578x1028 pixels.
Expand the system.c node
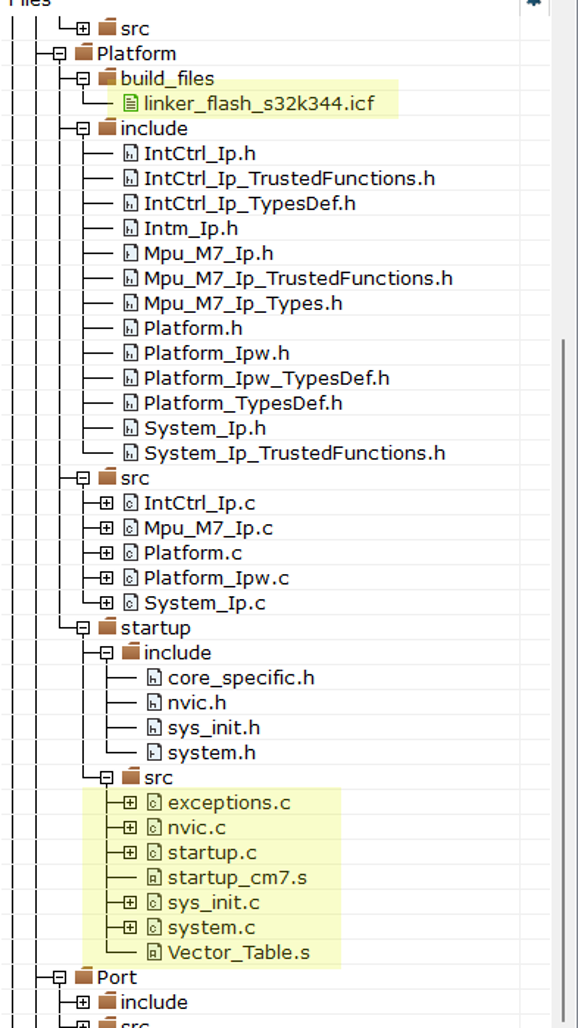(x=130, y=928)
